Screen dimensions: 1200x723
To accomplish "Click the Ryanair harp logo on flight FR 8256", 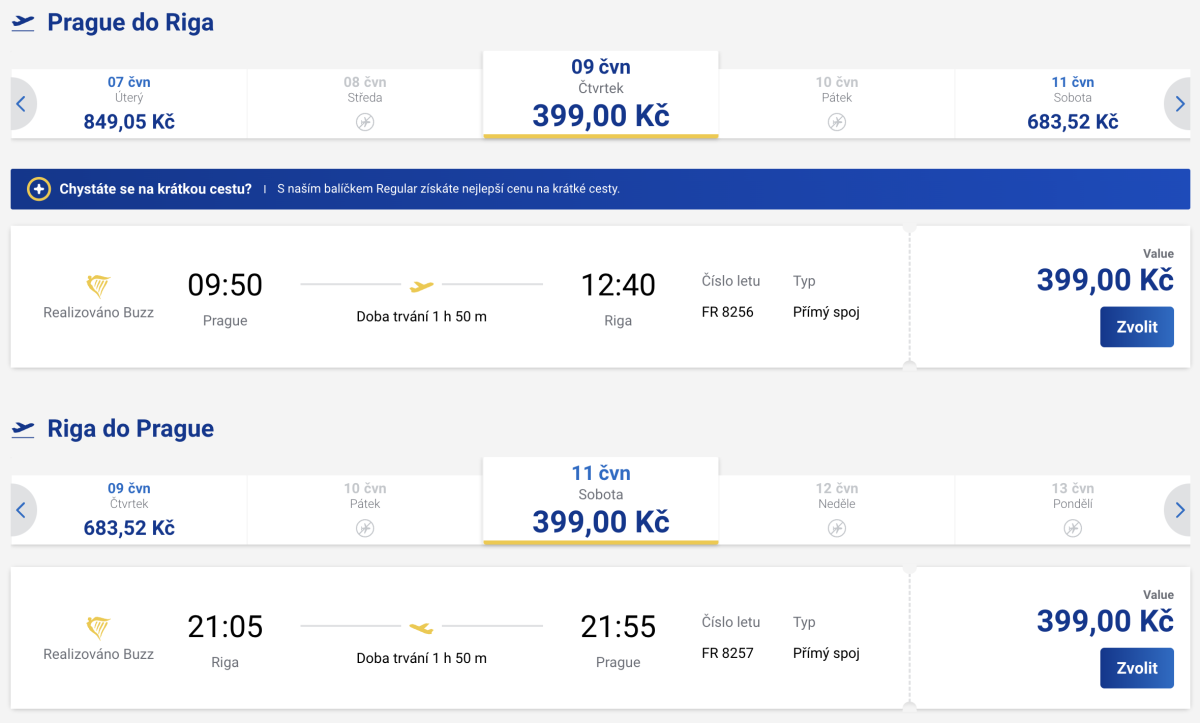I will [x=98, y=287].
